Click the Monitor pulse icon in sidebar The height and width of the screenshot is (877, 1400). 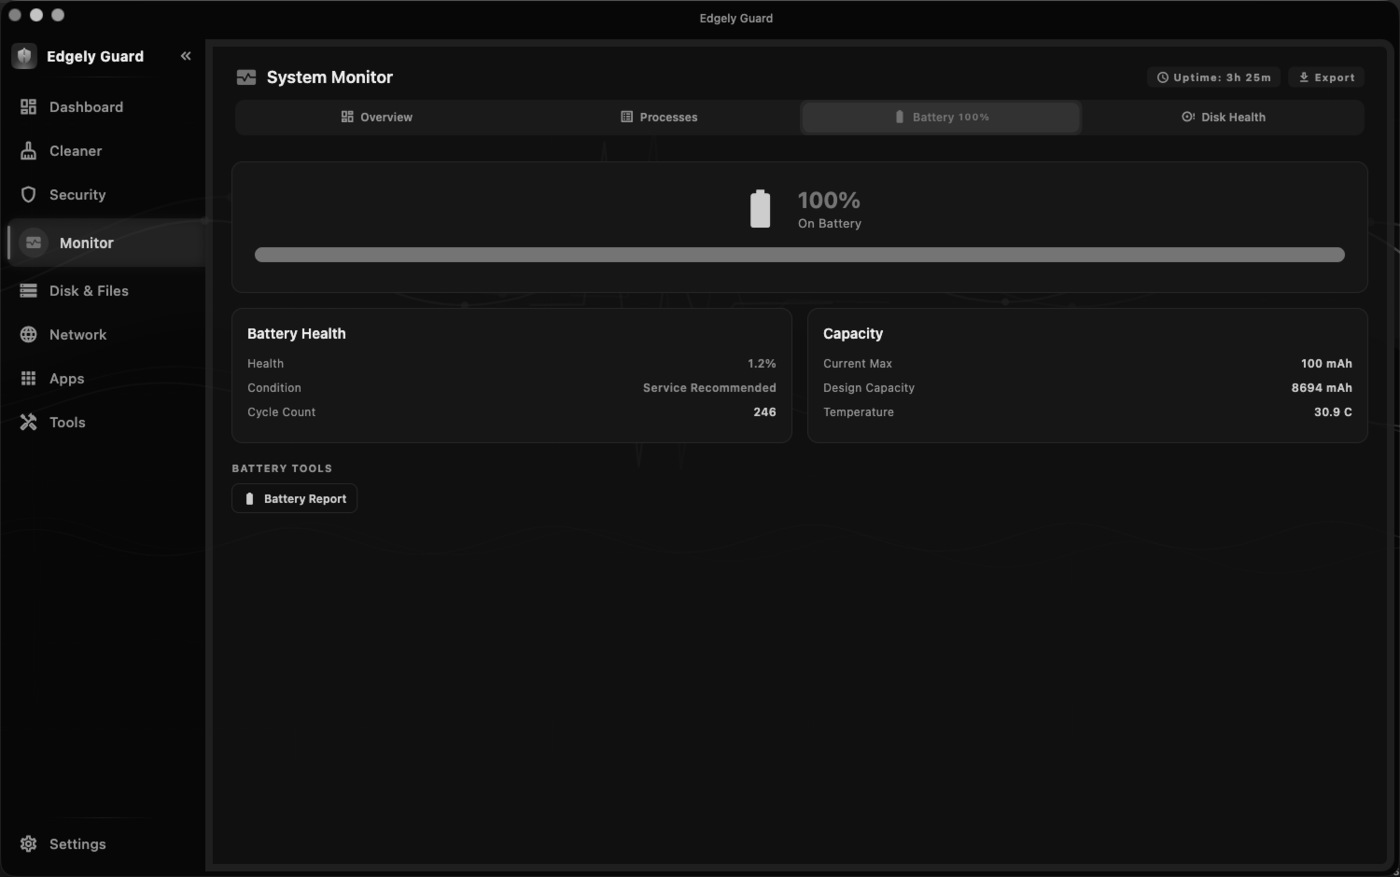34,243
